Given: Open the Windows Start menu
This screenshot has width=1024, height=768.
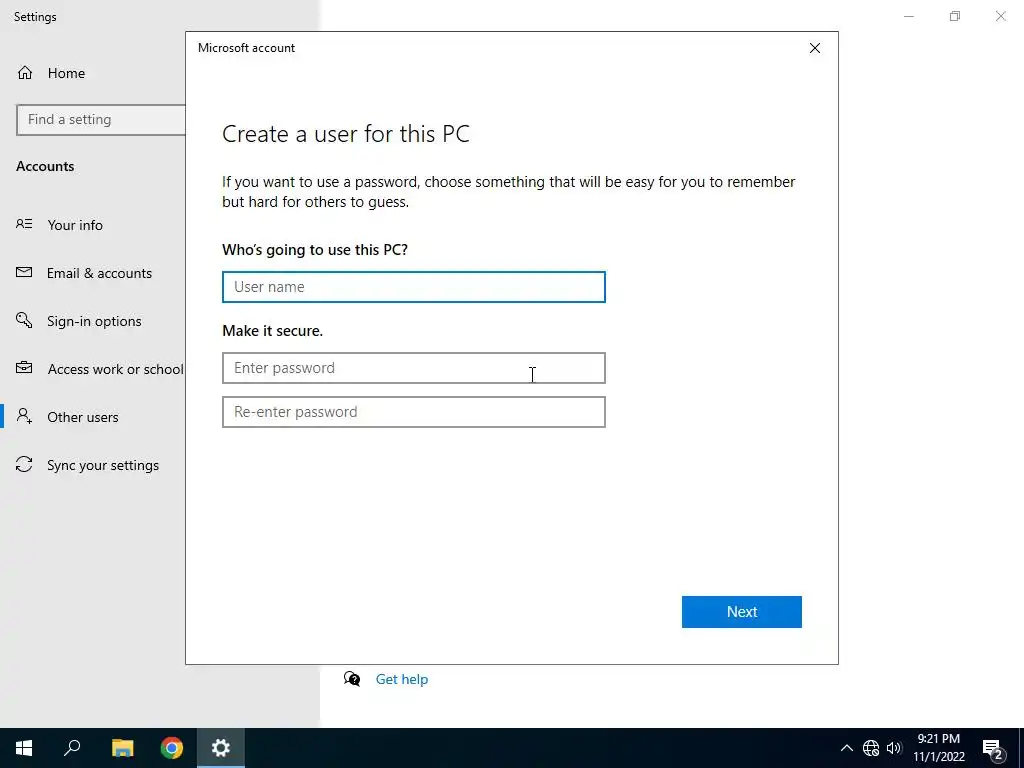Looking at the screenshot, I should point(24,748).
